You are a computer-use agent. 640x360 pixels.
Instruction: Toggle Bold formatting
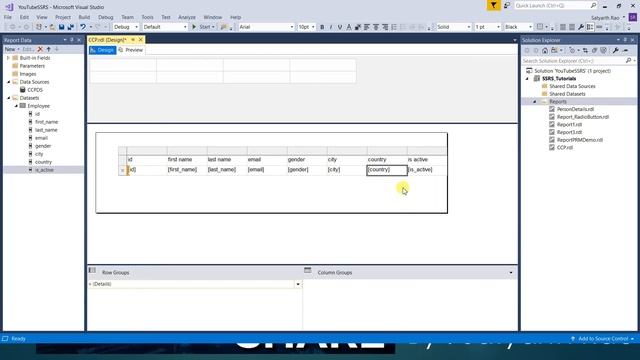click(322, 27)
